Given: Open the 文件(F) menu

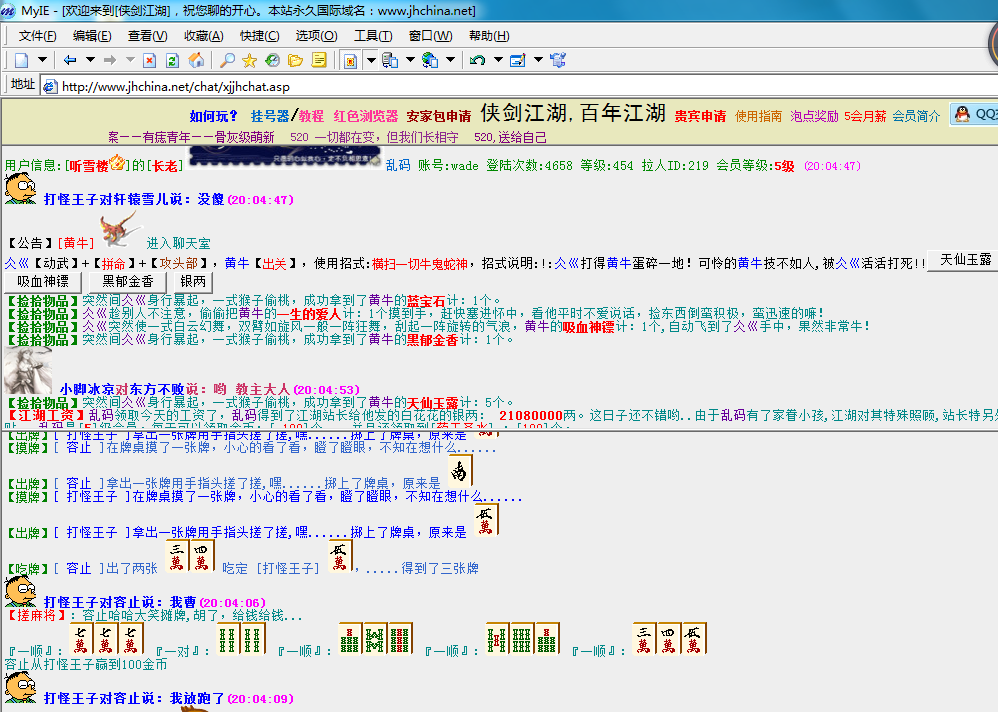Looking at the screenshot, I should 38,36.
